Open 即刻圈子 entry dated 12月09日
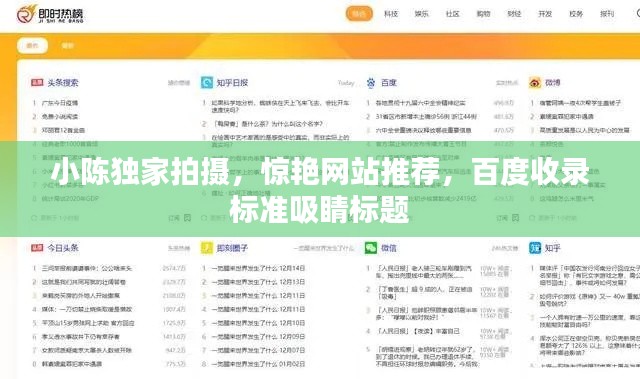The width and height of the screenshot is (640, 379). click(x=258, y=337)
